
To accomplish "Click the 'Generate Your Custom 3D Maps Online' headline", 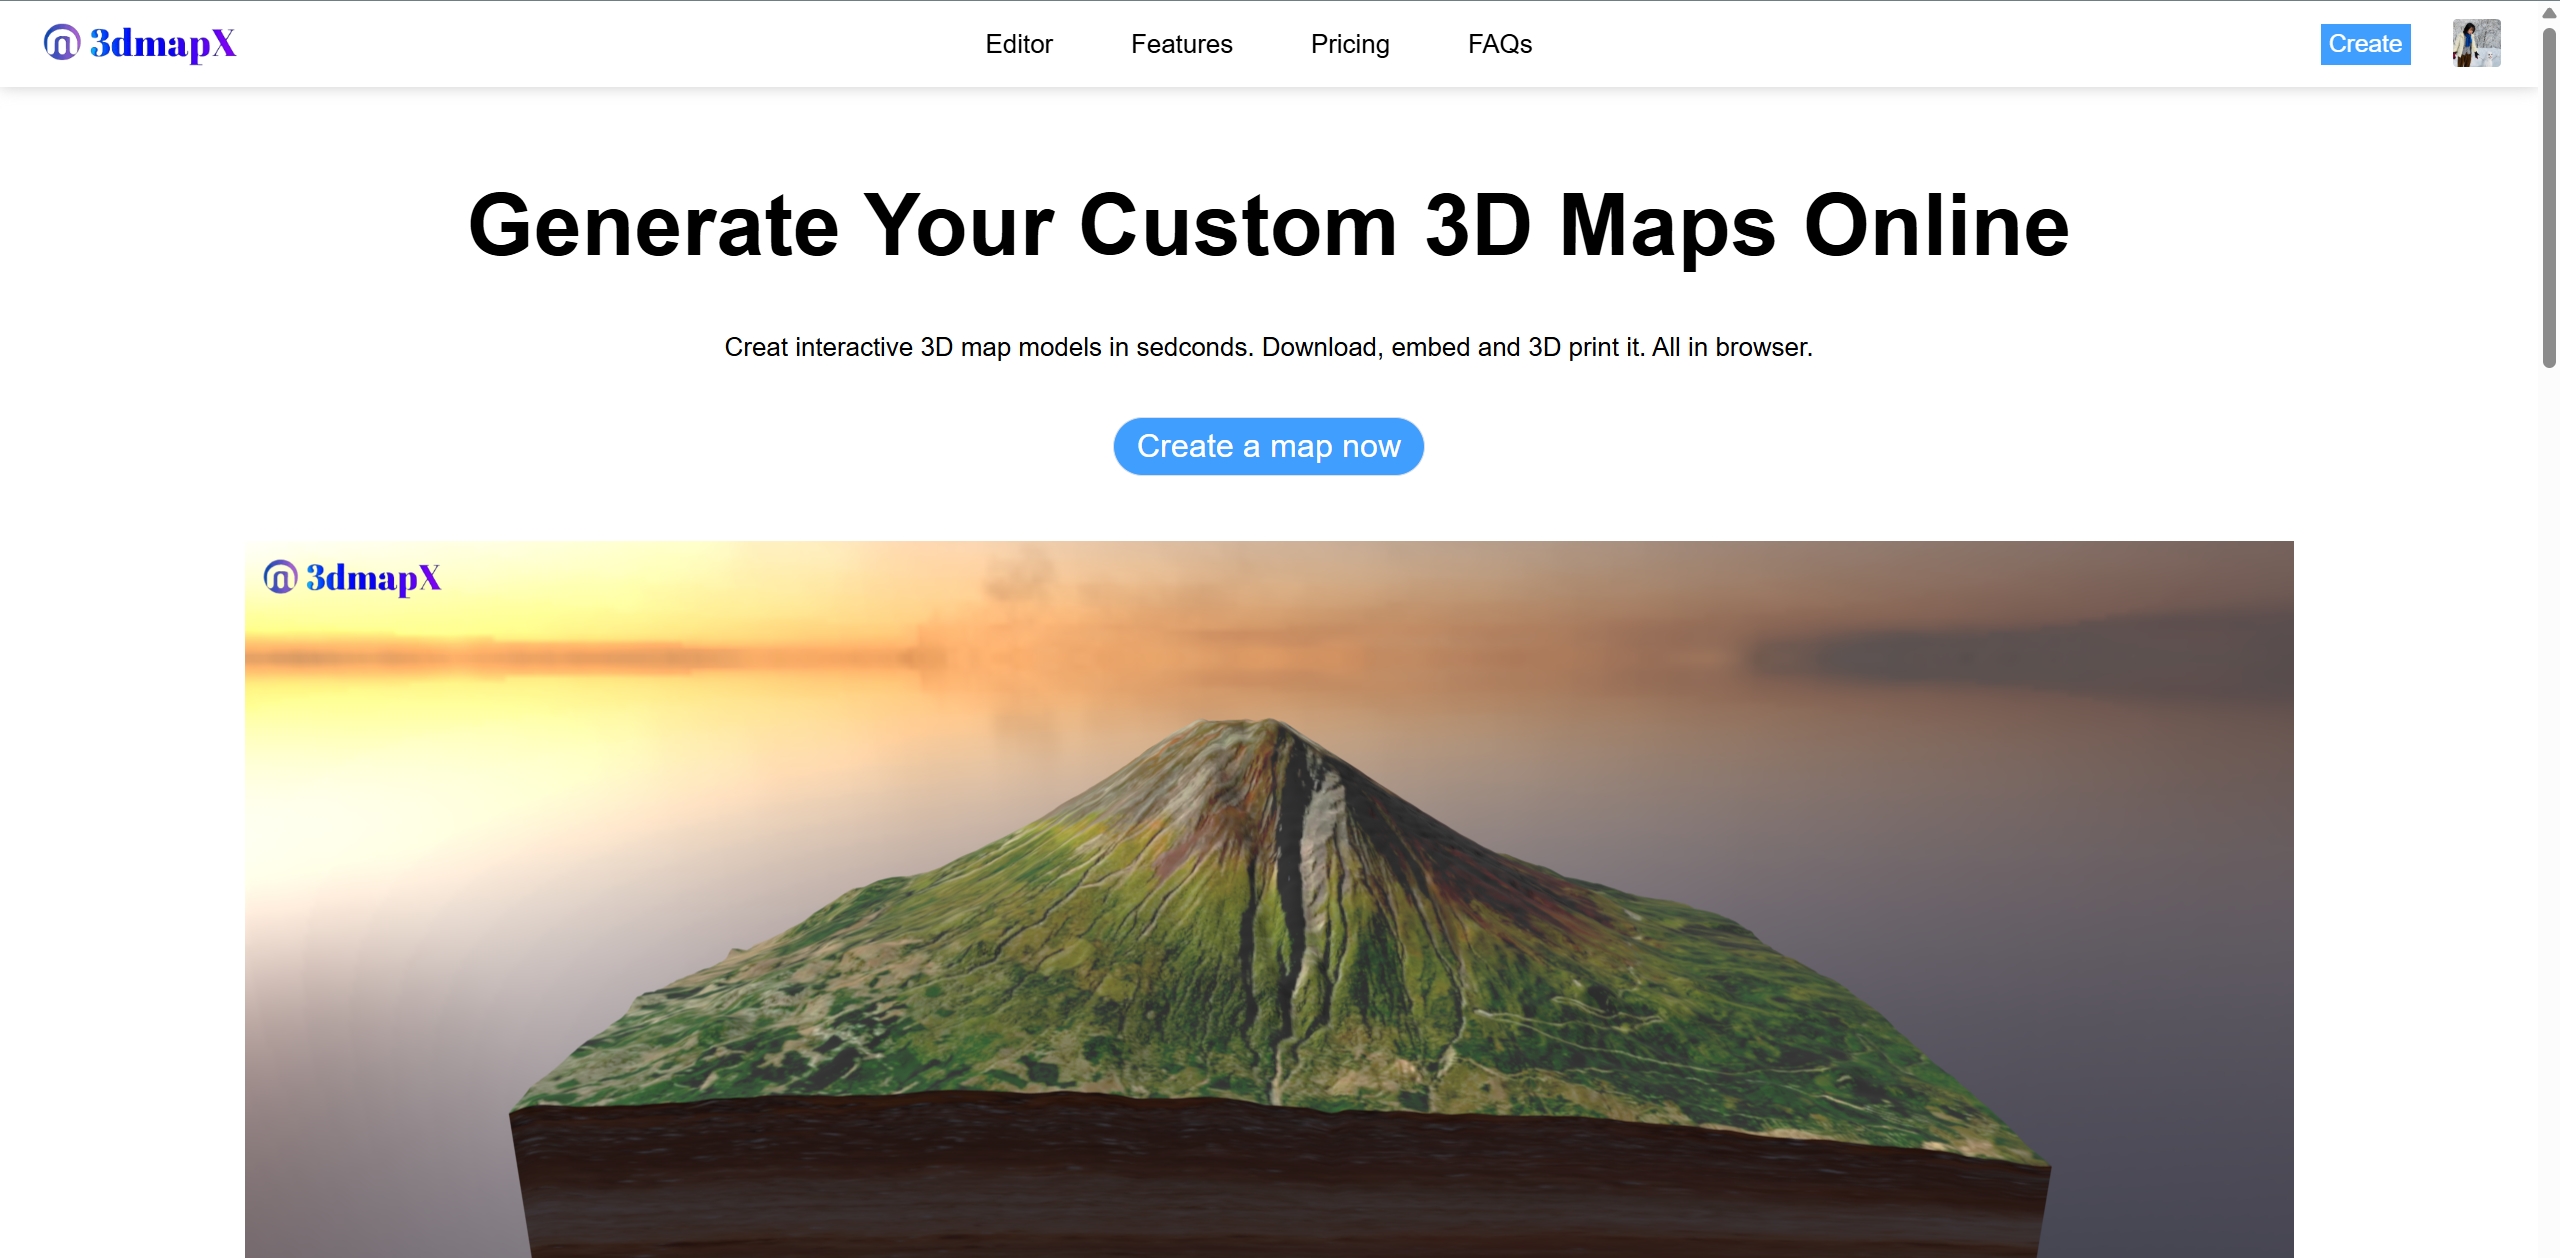I will 1268,226.
